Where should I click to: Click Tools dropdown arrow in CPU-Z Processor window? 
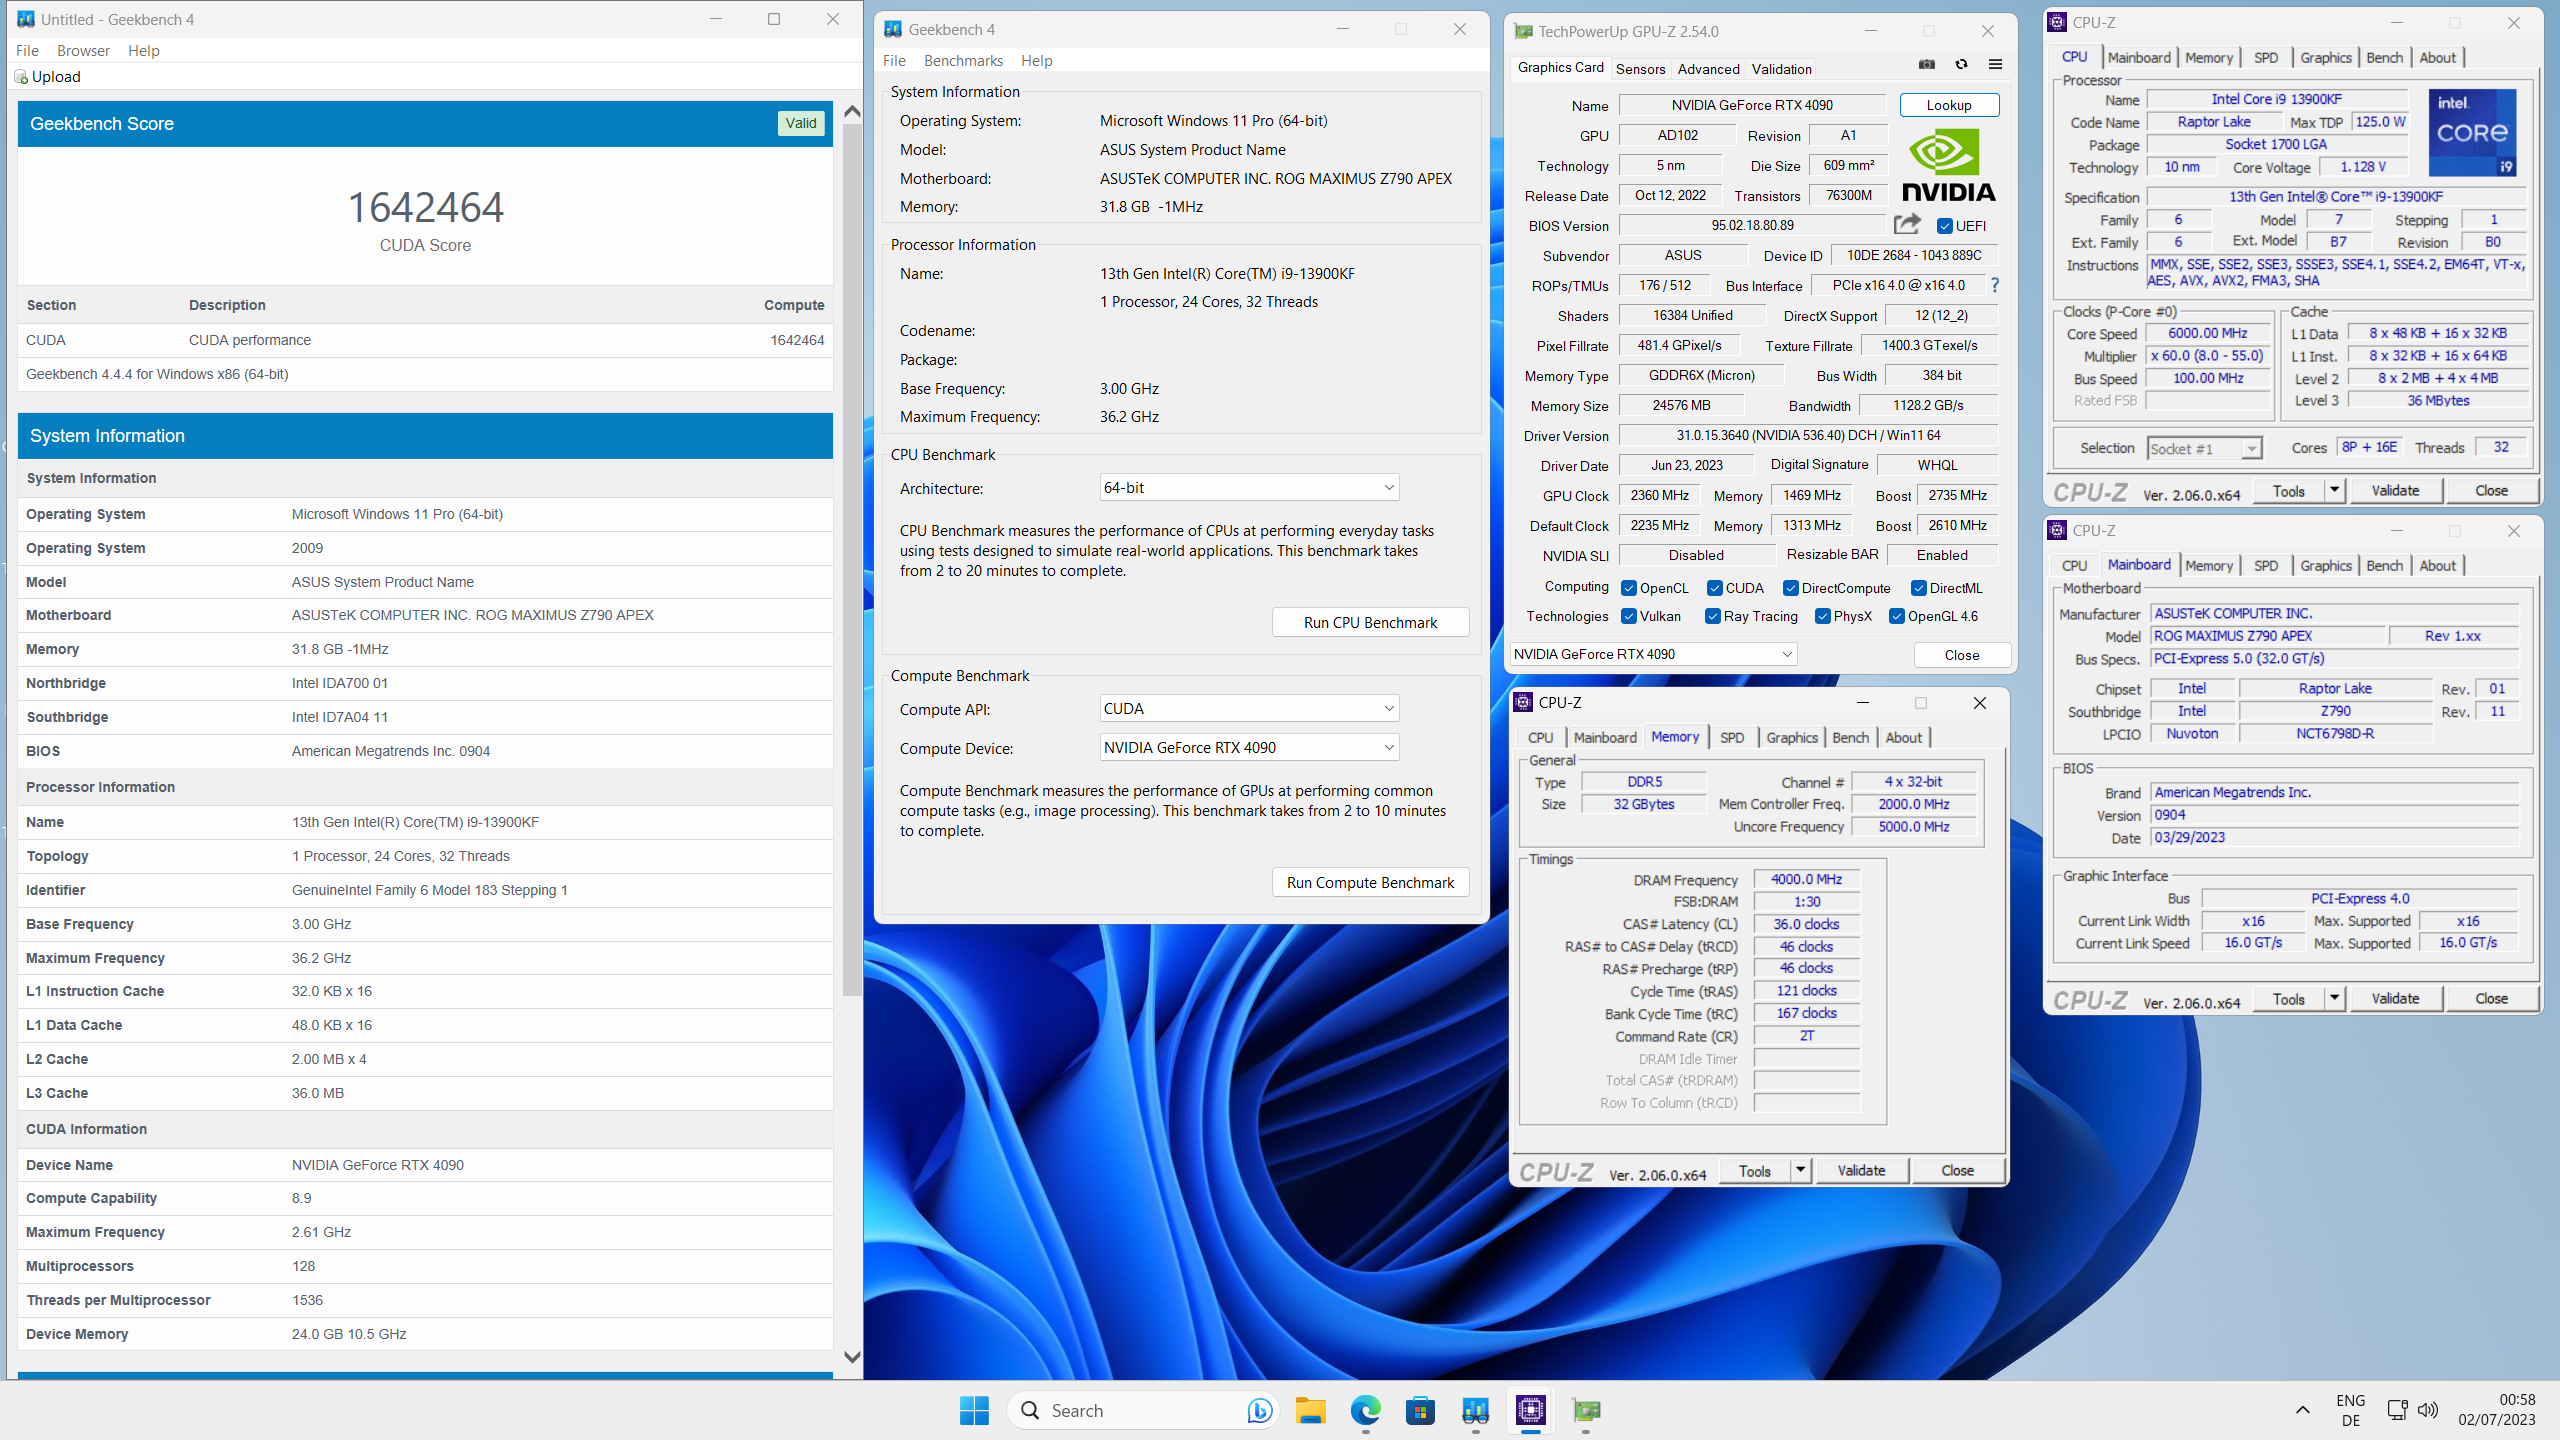point(2334,490)
